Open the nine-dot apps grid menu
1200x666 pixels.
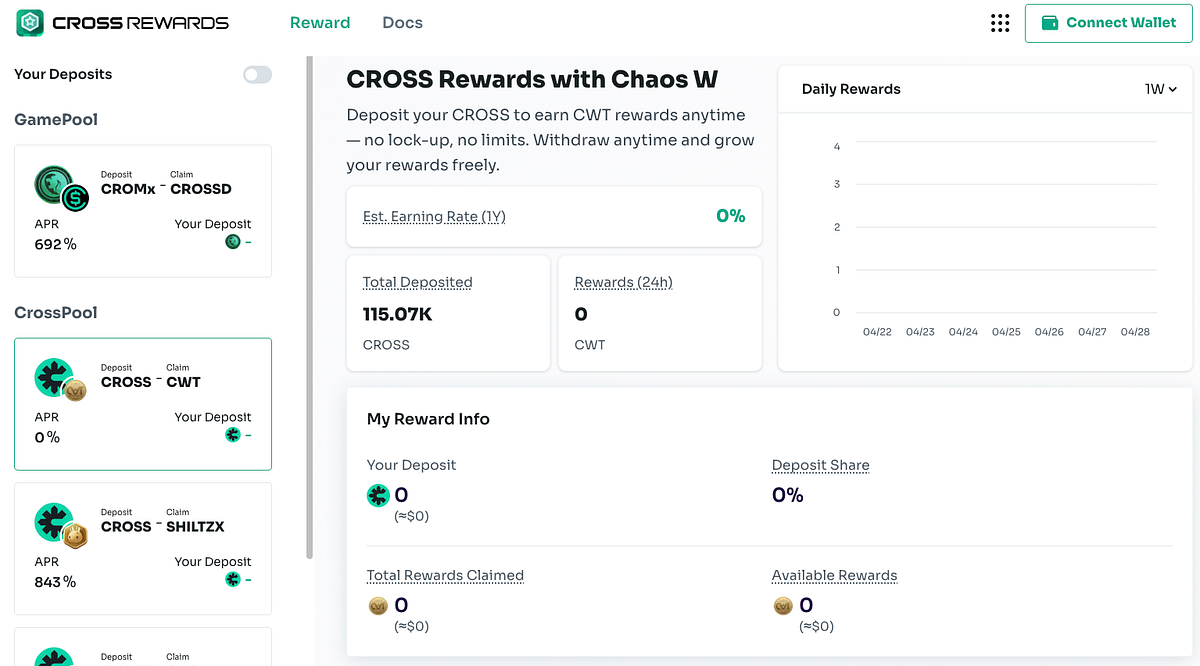(x=999, y=23)
